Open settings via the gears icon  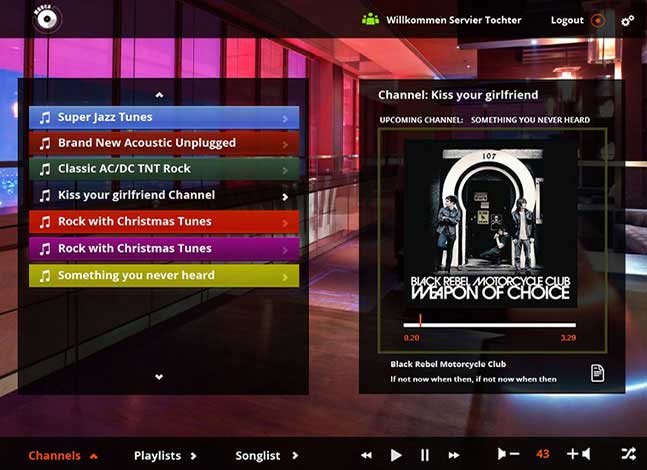pos(628,21)
